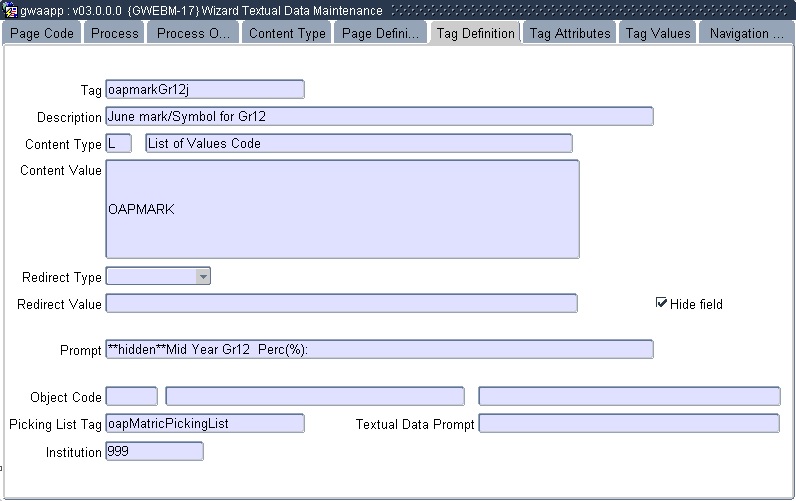Open the Tag Values tab
The height and width of the screenshot is (501, 796).
pyautogui.click(x=658, y=34)
